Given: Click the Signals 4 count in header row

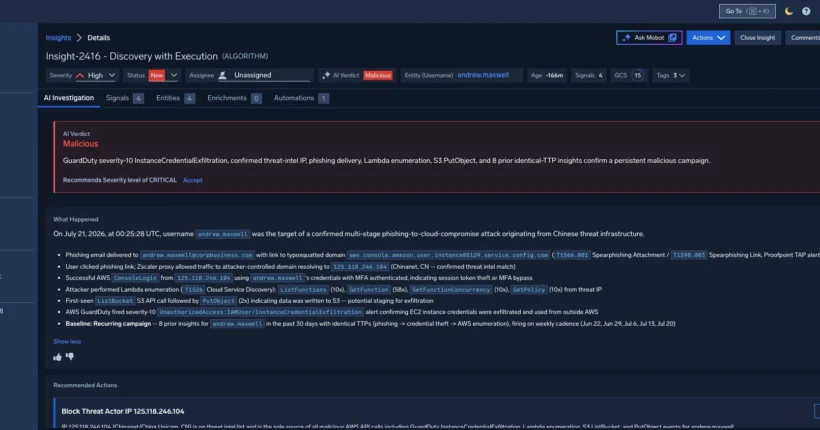Looking at the screenshot, I should (588, 75).
